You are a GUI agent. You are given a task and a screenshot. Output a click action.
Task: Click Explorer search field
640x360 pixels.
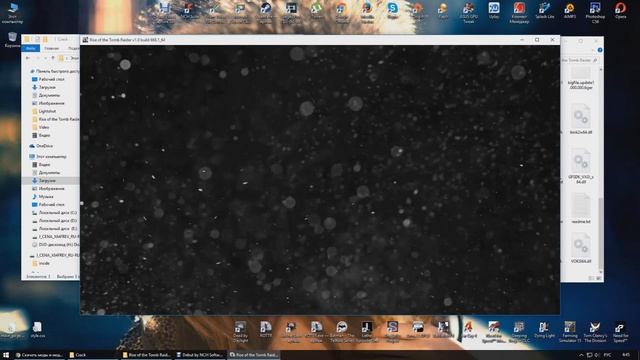[580, 60]
